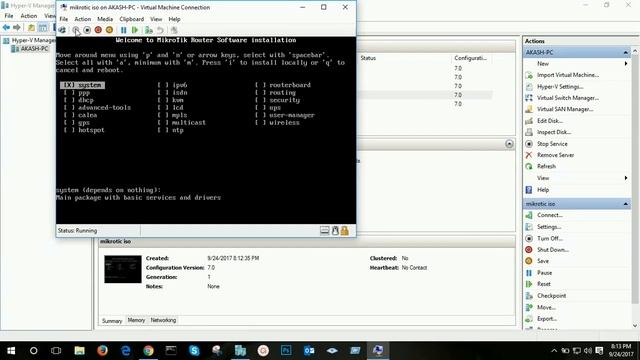640x360 pixels.
Task: Open File menu in Hyper-V Manager window
Action: click(9, 16)
